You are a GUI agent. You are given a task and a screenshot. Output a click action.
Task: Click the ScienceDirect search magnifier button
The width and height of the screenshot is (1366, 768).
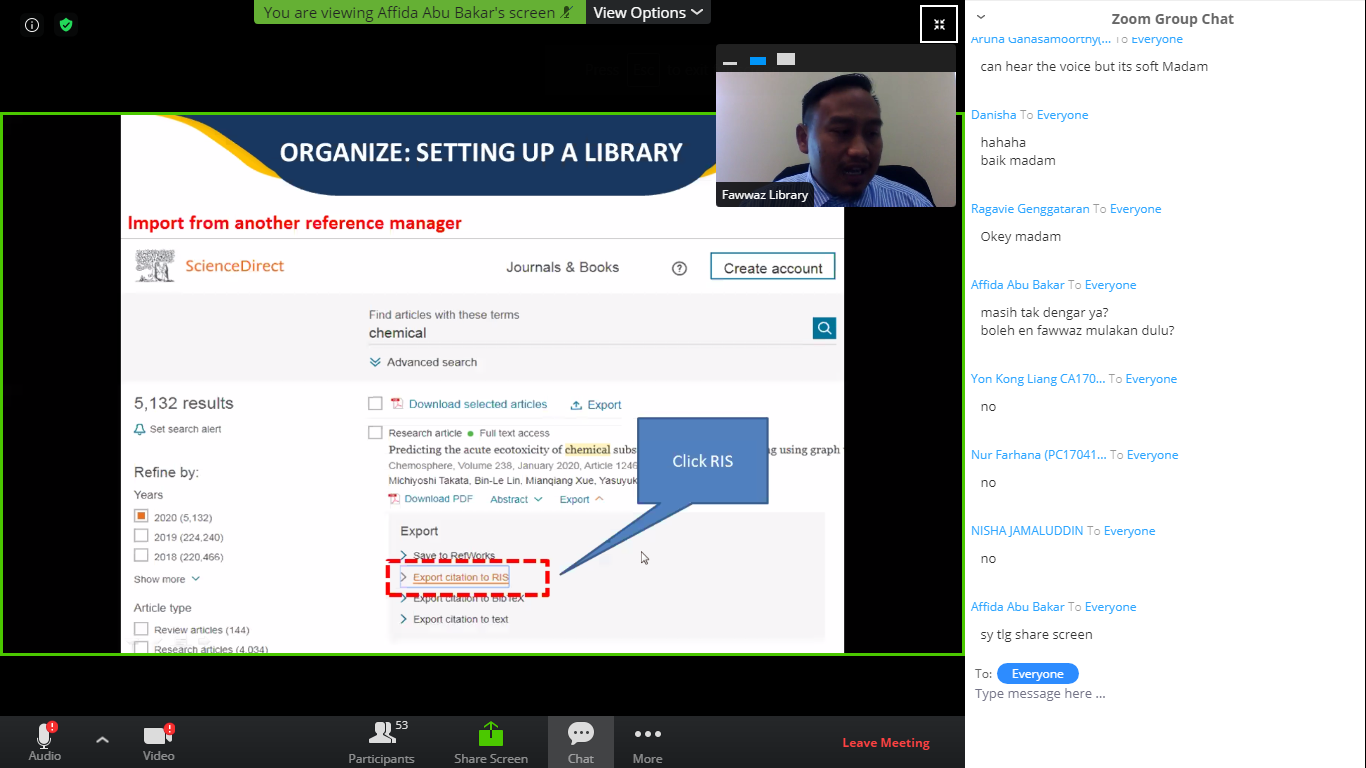click(824, 328)
